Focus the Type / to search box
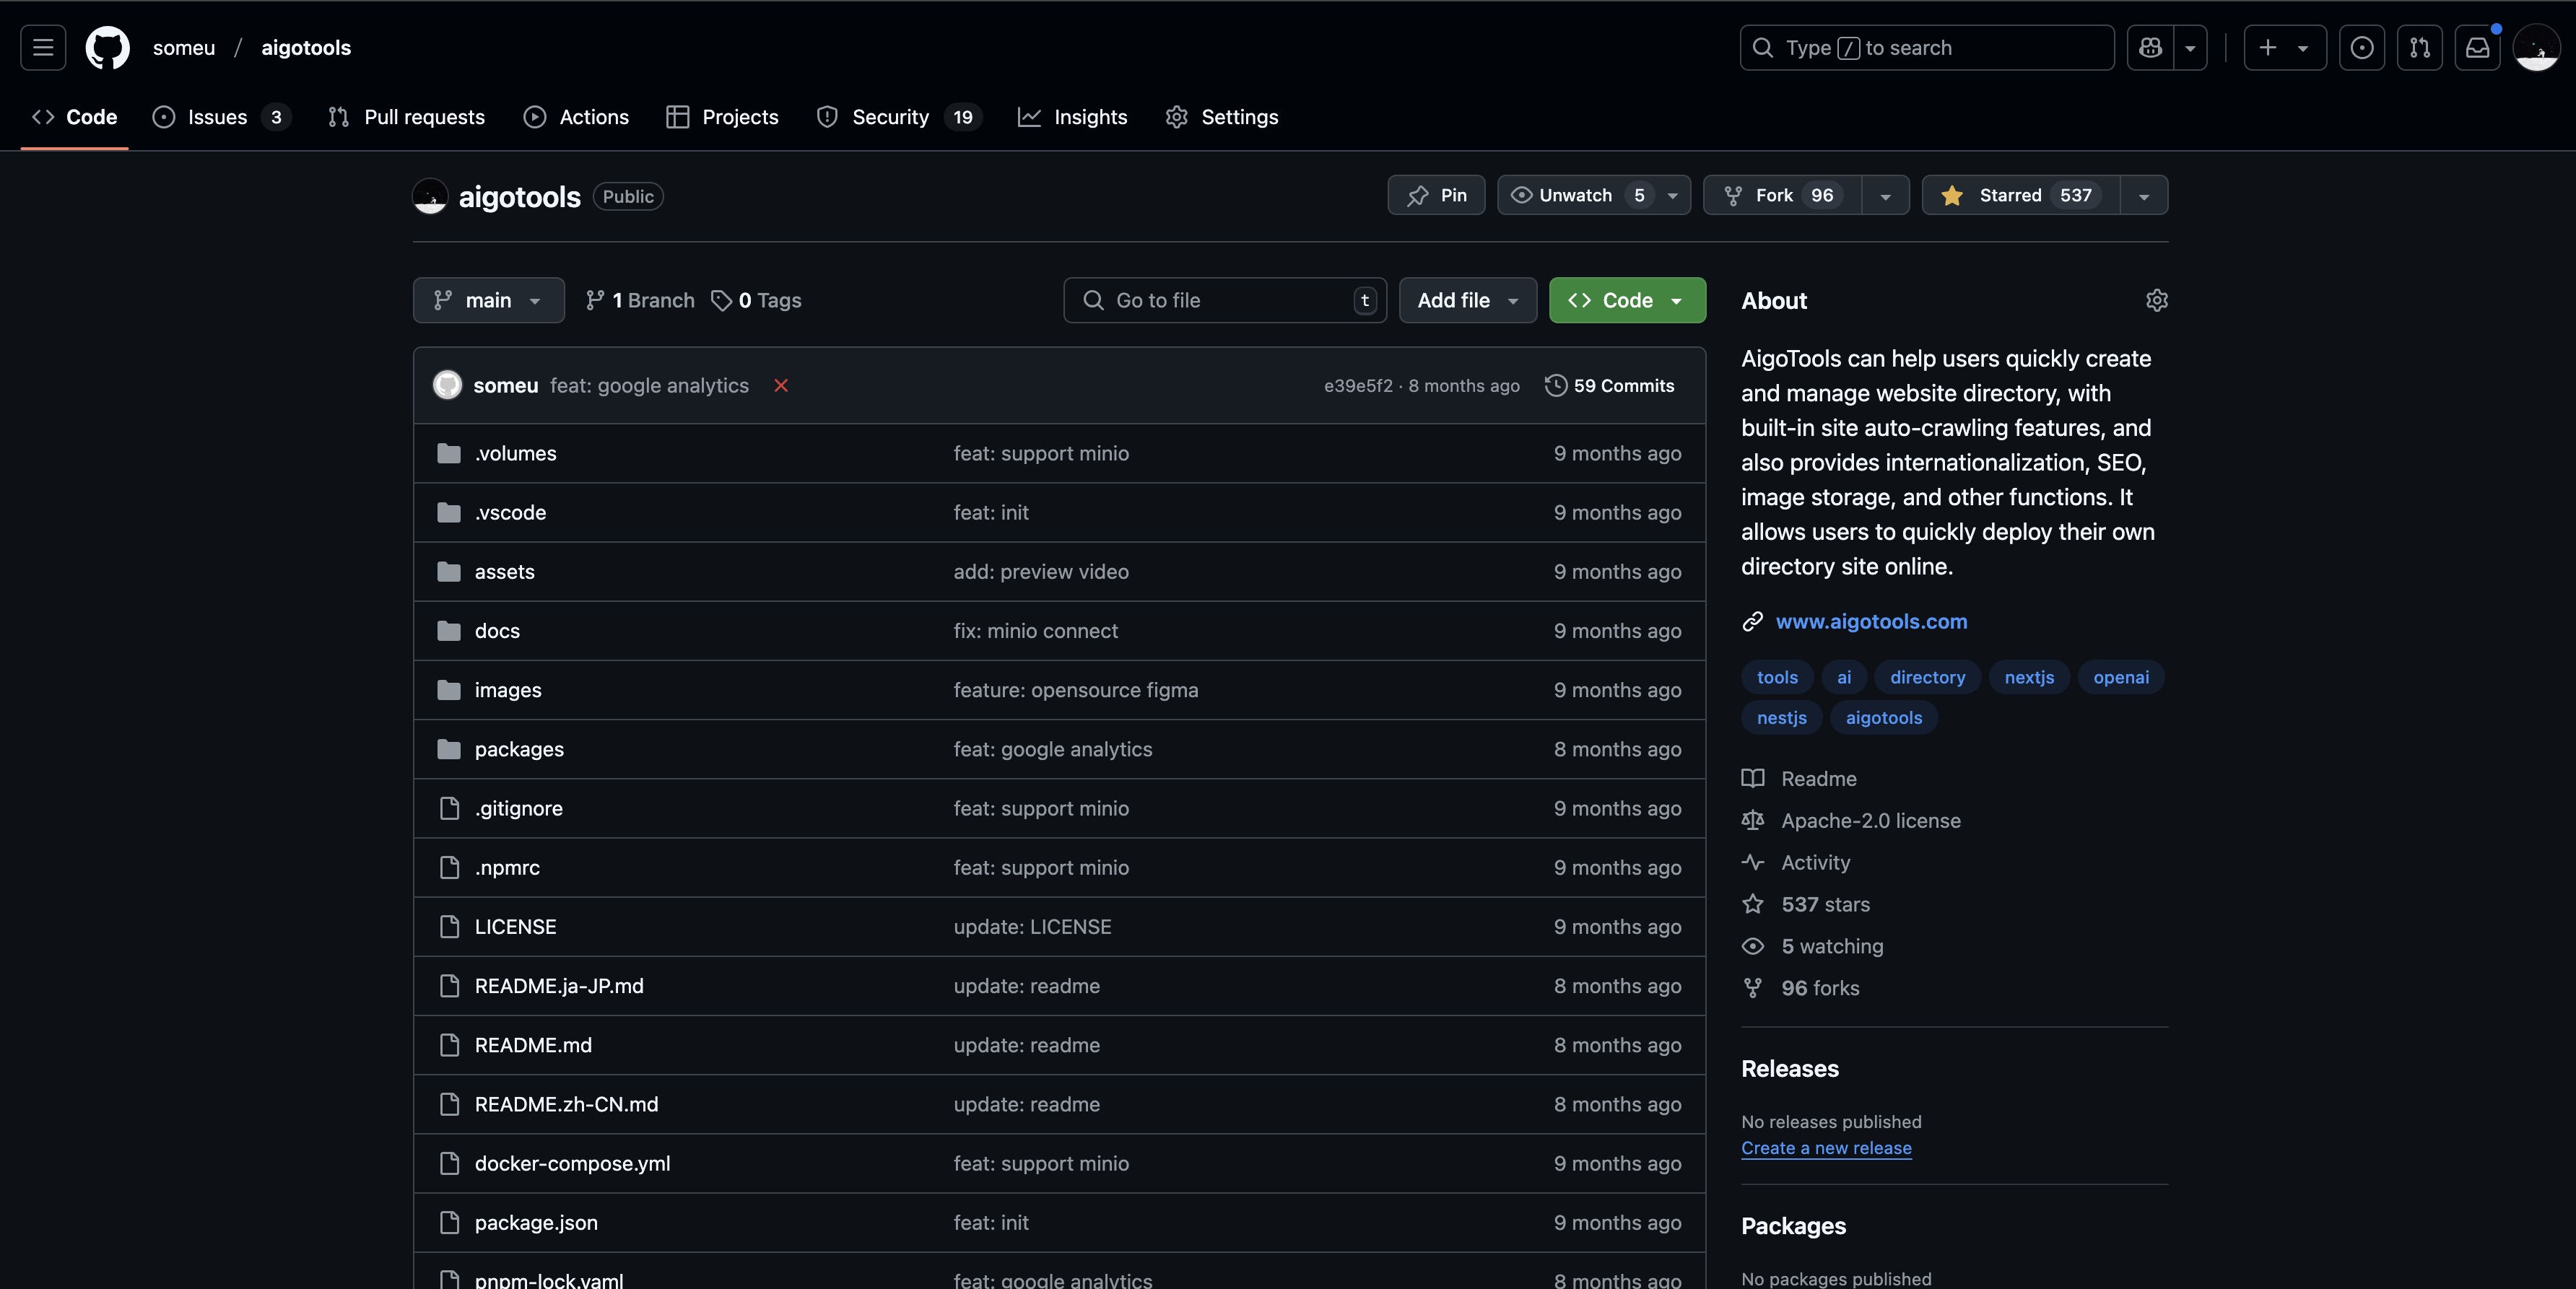The height and width of the screenshot is (1289, 2576). point(1927,48)
